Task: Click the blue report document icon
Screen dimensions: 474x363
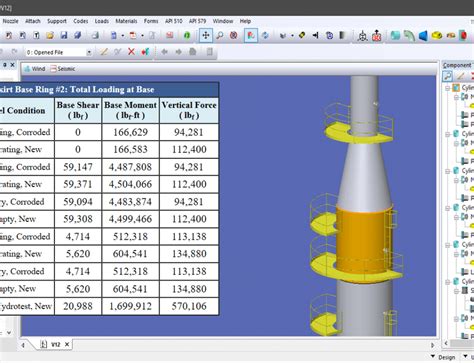Action: click(x=114, y=35)
